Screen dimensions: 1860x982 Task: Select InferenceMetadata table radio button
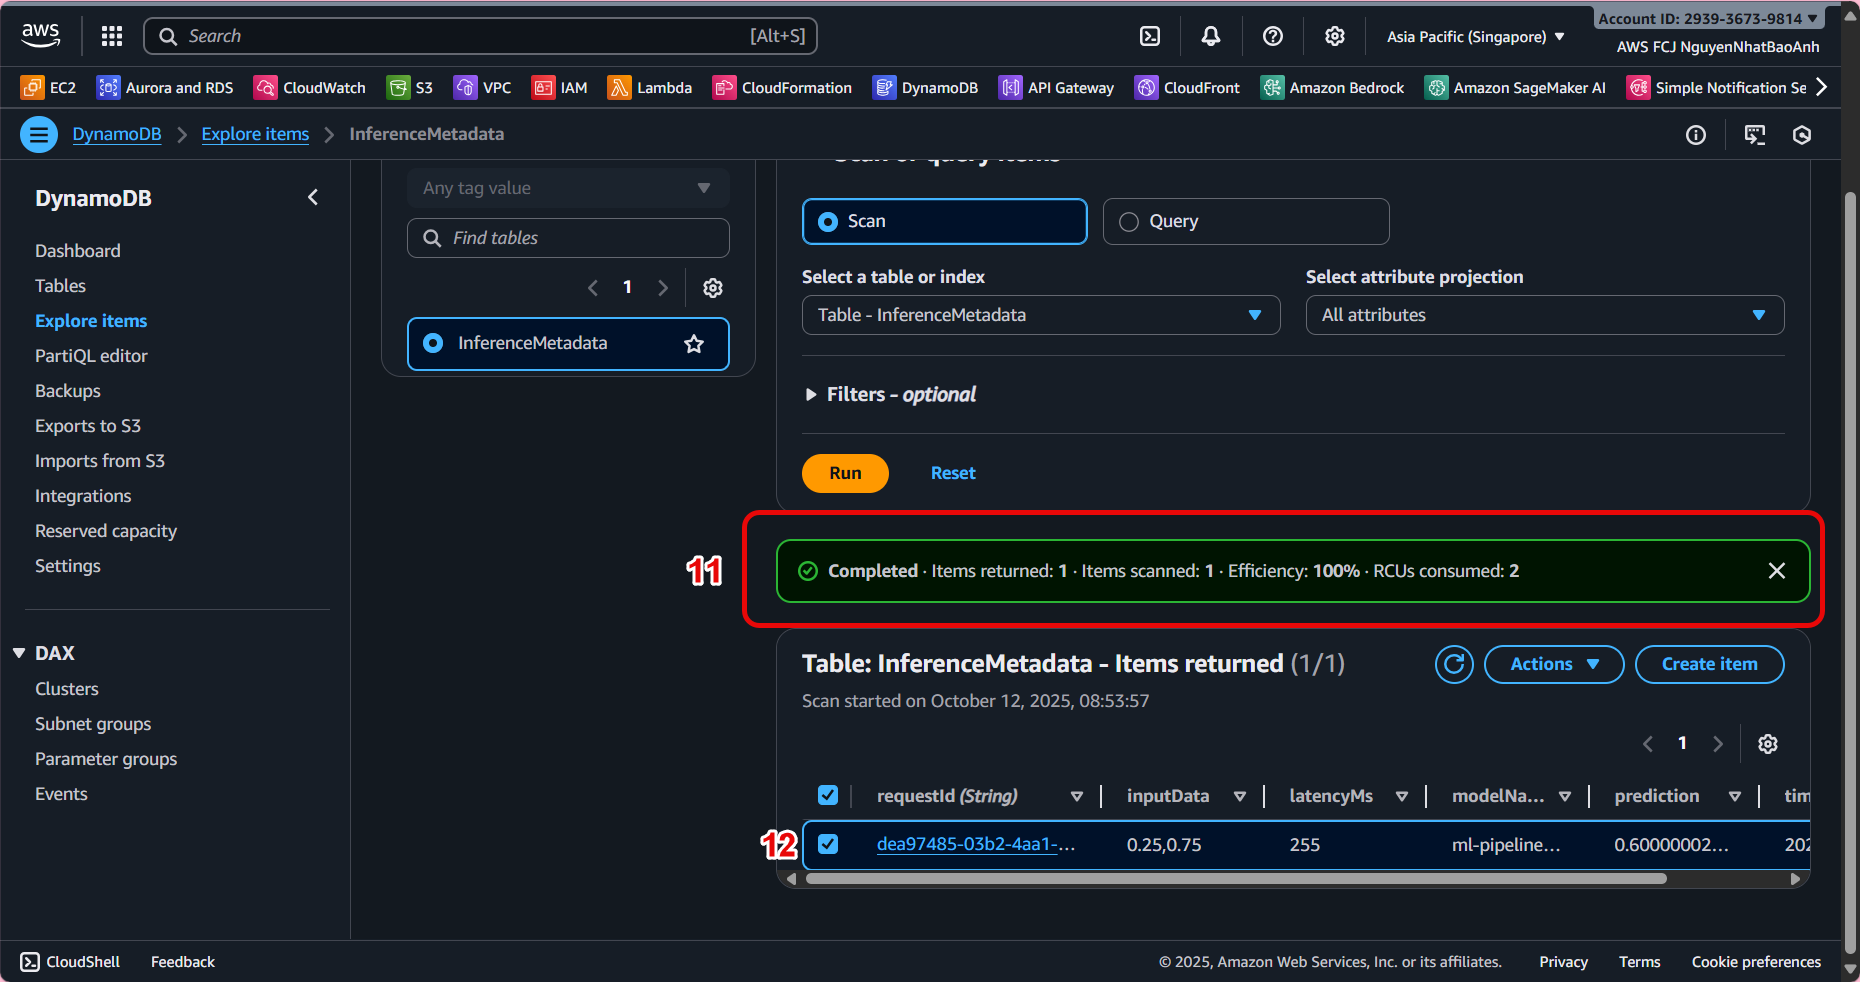(433, 344)
